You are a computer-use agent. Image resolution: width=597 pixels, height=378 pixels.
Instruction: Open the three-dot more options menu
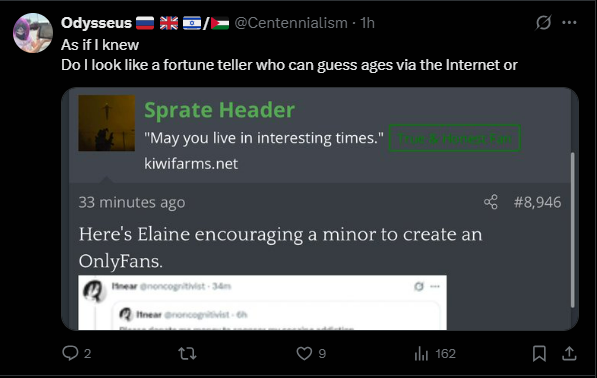coord(569,22)
